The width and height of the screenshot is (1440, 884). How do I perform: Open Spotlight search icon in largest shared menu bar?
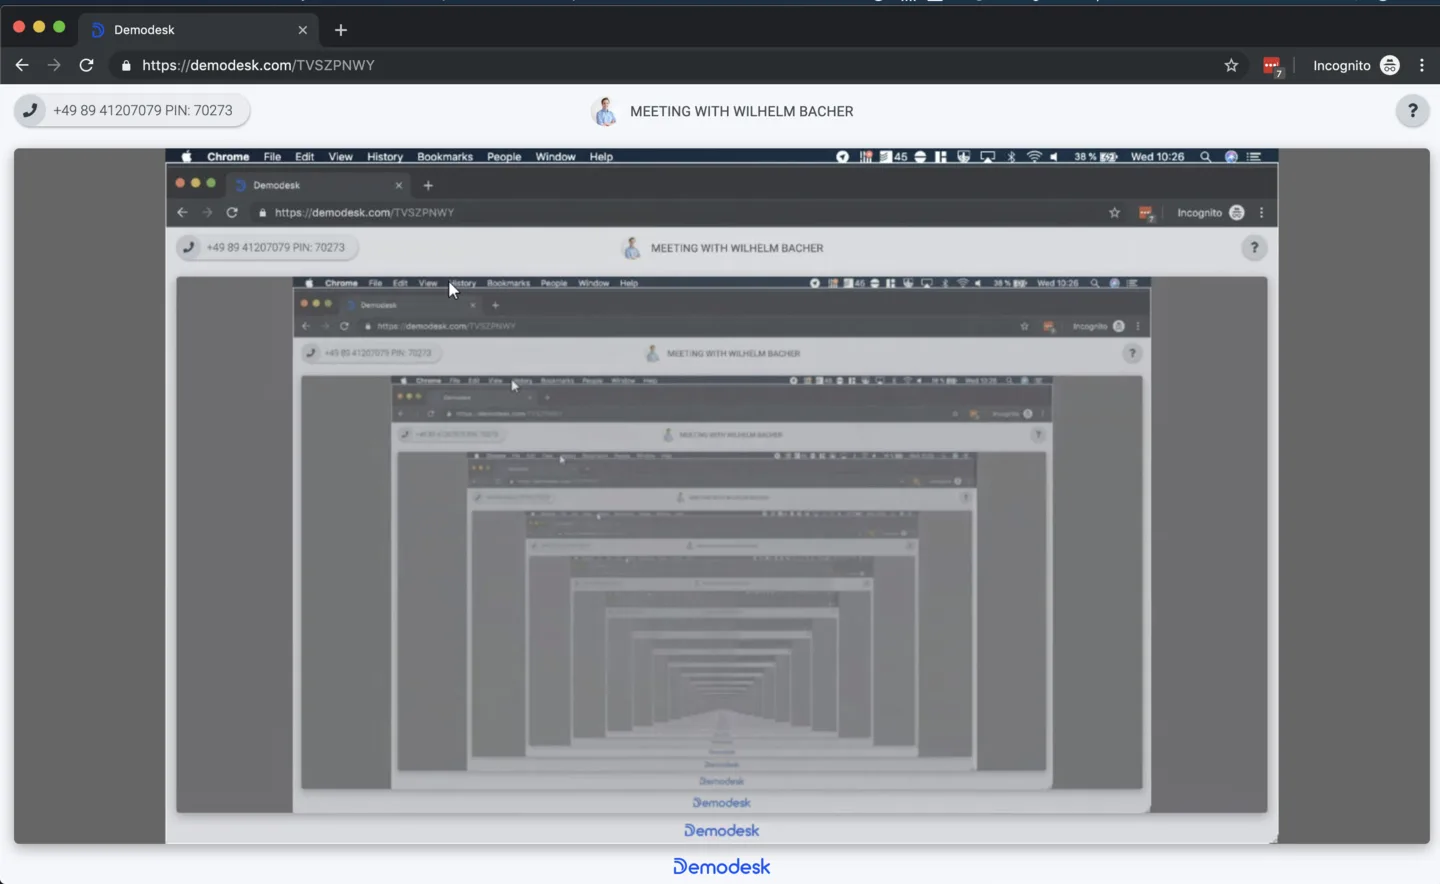[x=1206, y=157]
